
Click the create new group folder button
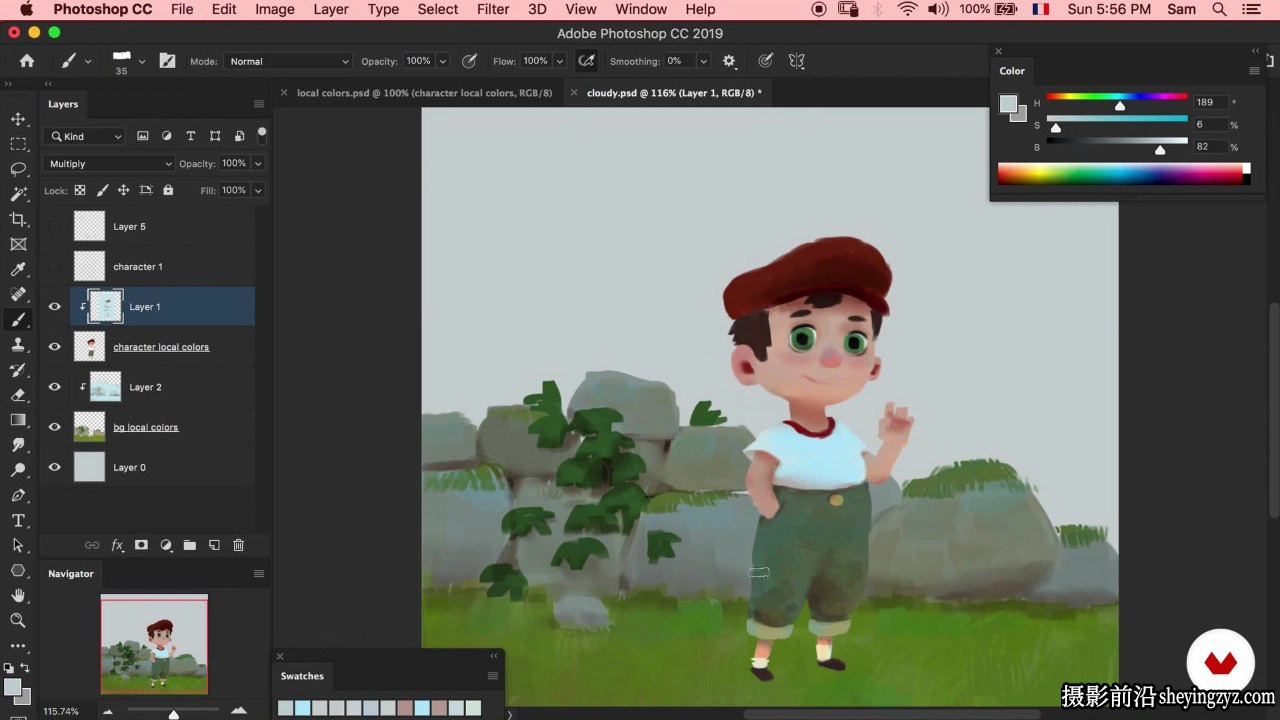[190, 545]
